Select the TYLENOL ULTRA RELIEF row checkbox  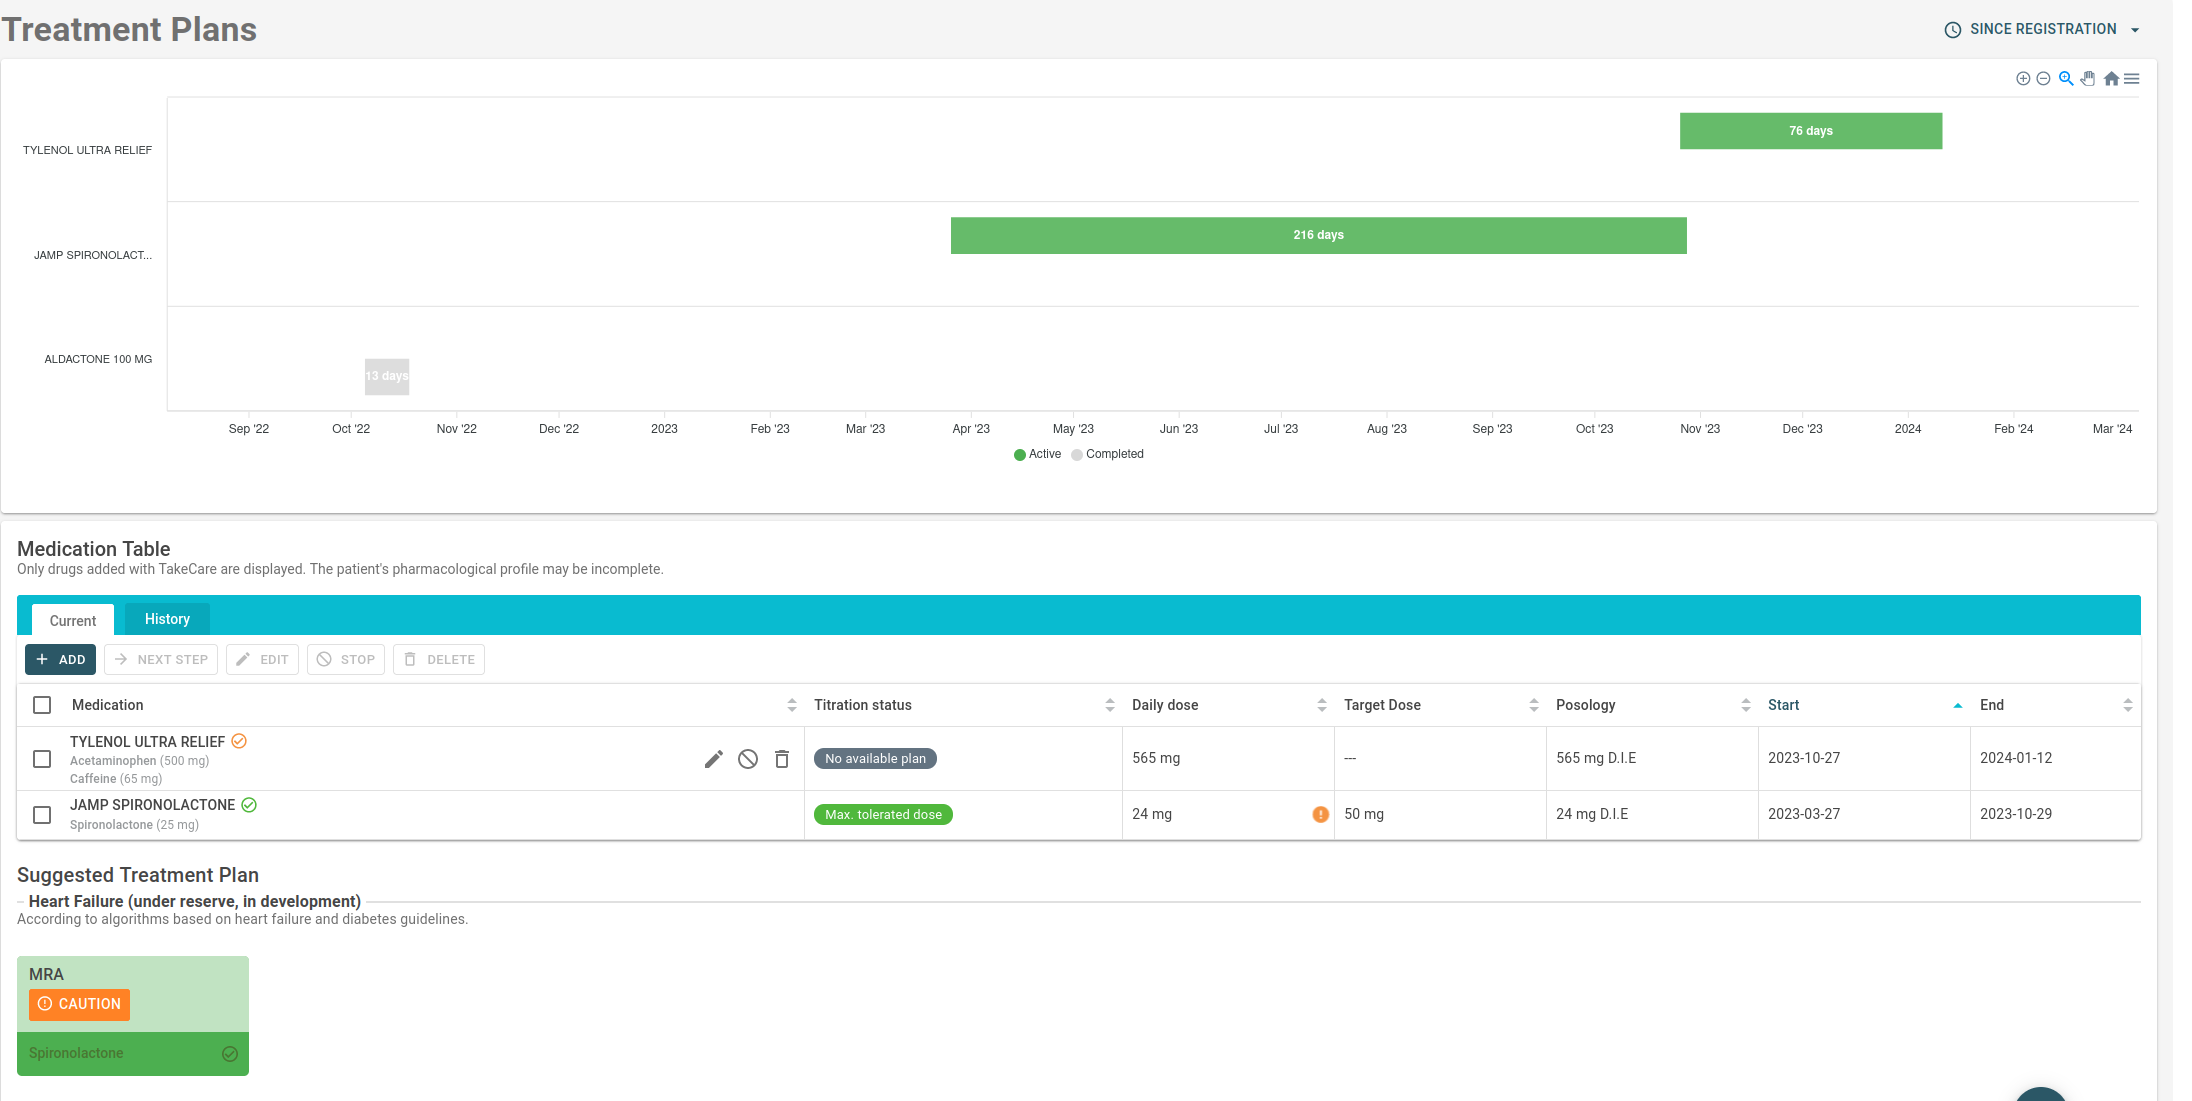(x=42, y=759)
